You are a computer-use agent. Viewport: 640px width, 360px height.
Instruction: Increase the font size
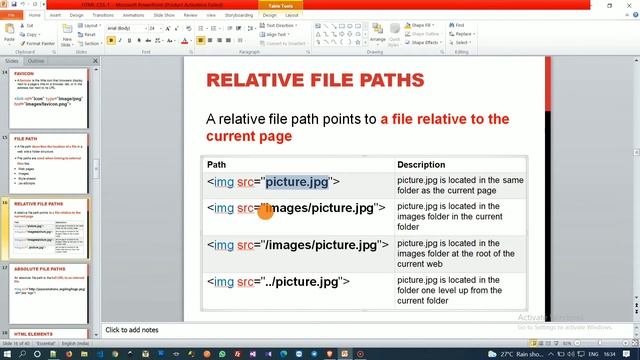(168, 28)
